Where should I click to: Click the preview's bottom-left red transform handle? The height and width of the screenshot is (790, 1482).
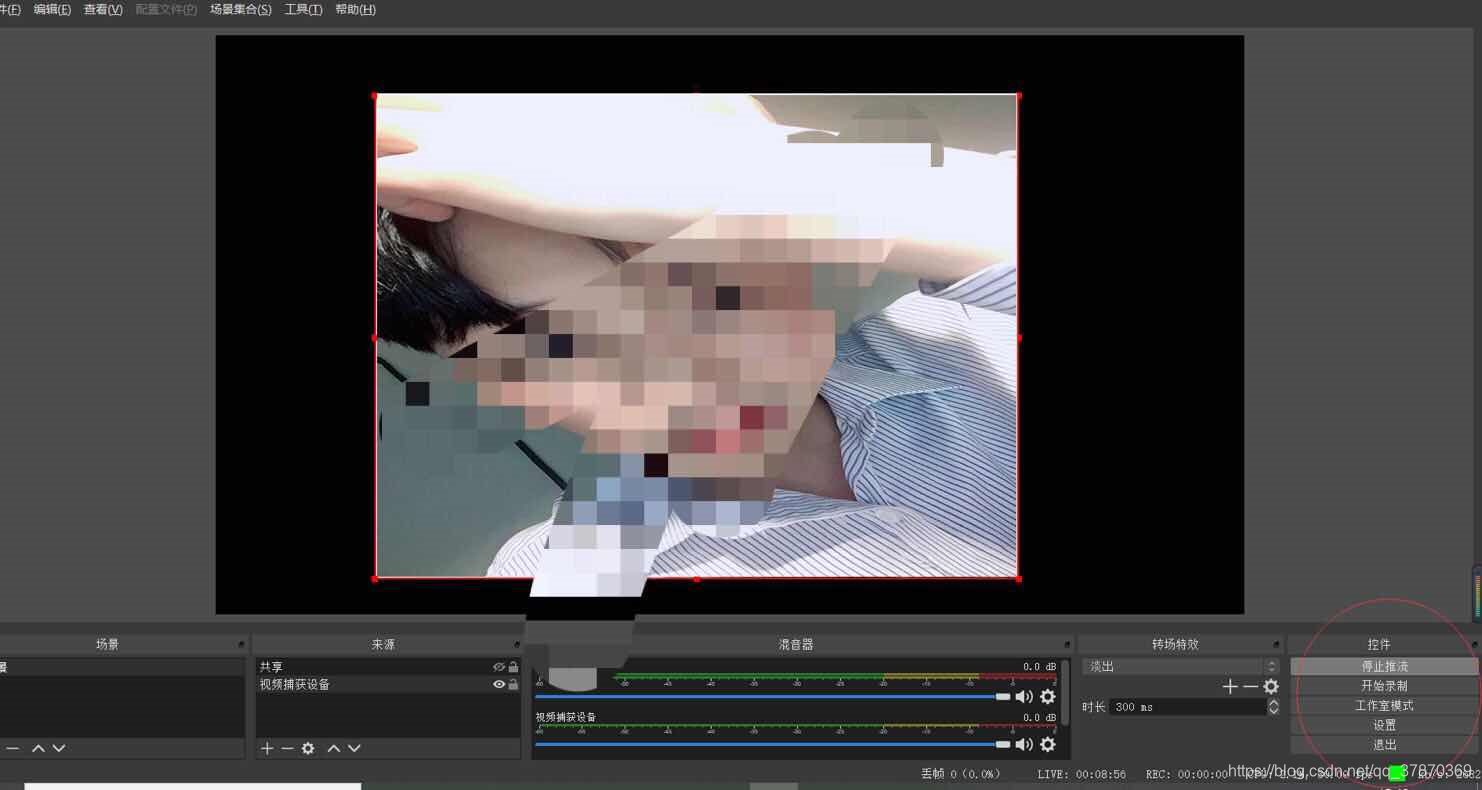(x=375, y=578)
